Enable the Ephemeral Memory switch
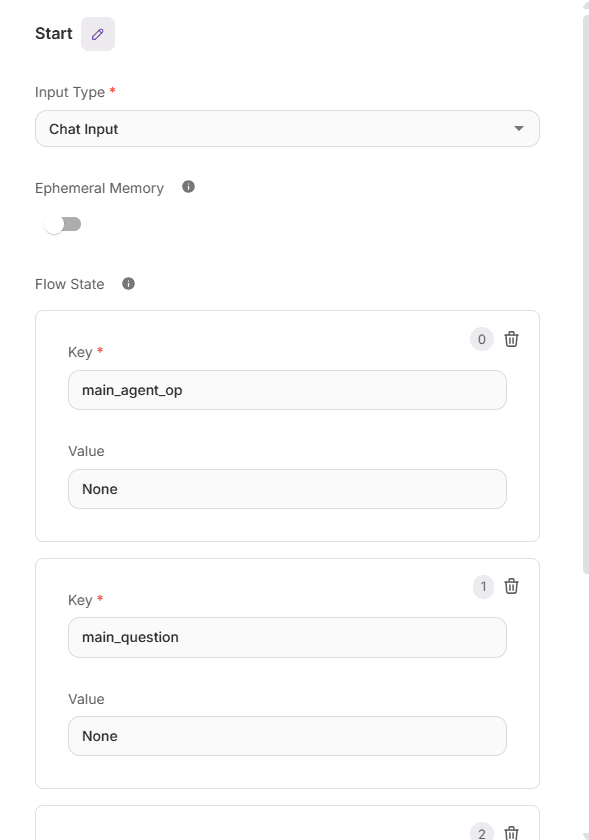589x840 pixels. [63, 224]
